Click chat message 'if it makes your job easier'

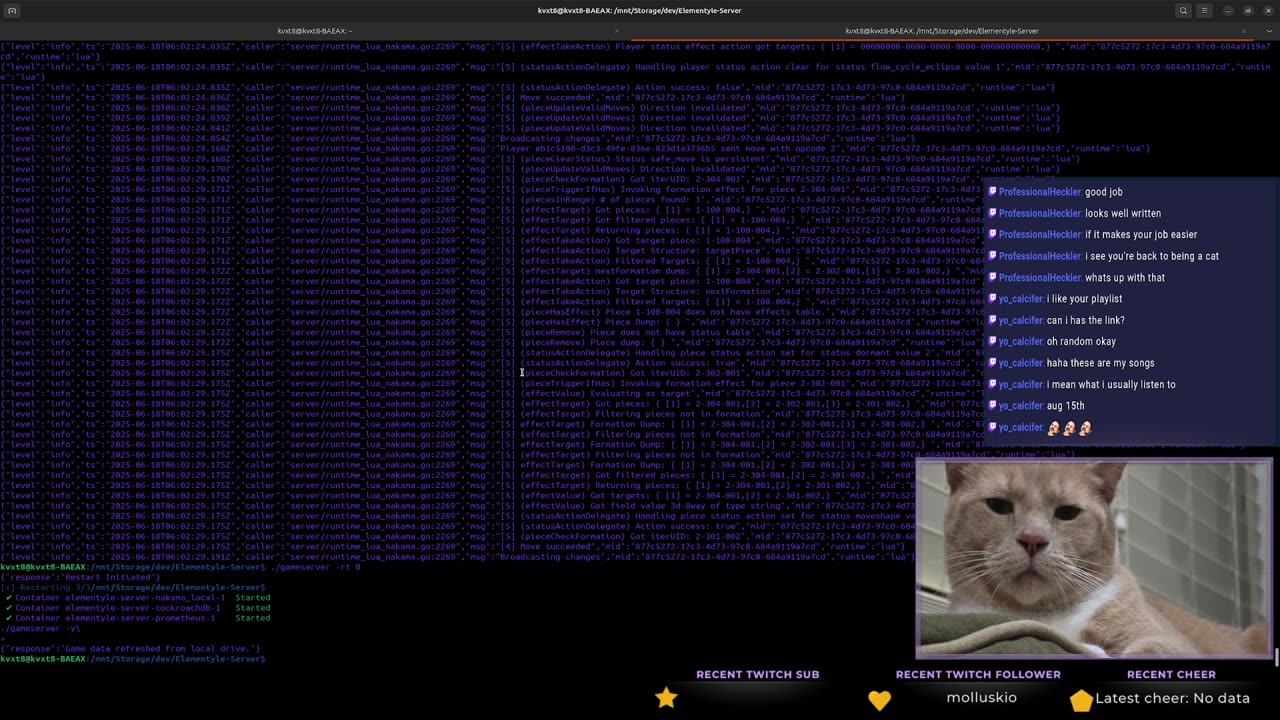pos(1141,235)
